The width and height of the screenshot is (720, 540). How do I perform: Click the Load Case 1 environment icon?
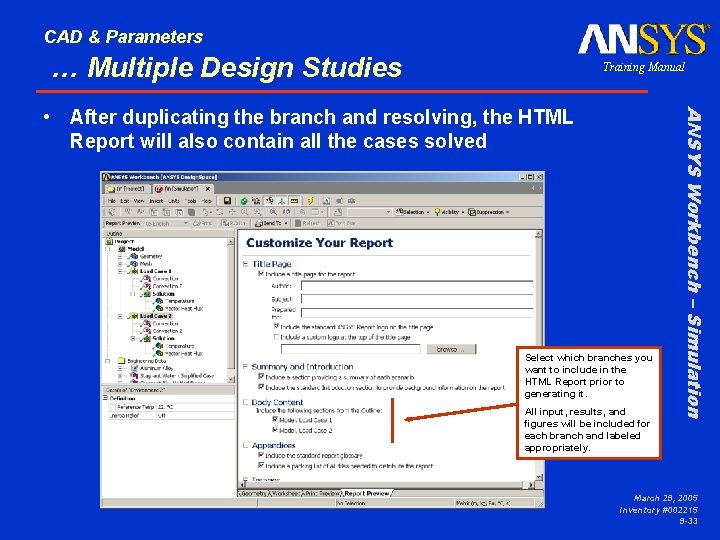134,271
